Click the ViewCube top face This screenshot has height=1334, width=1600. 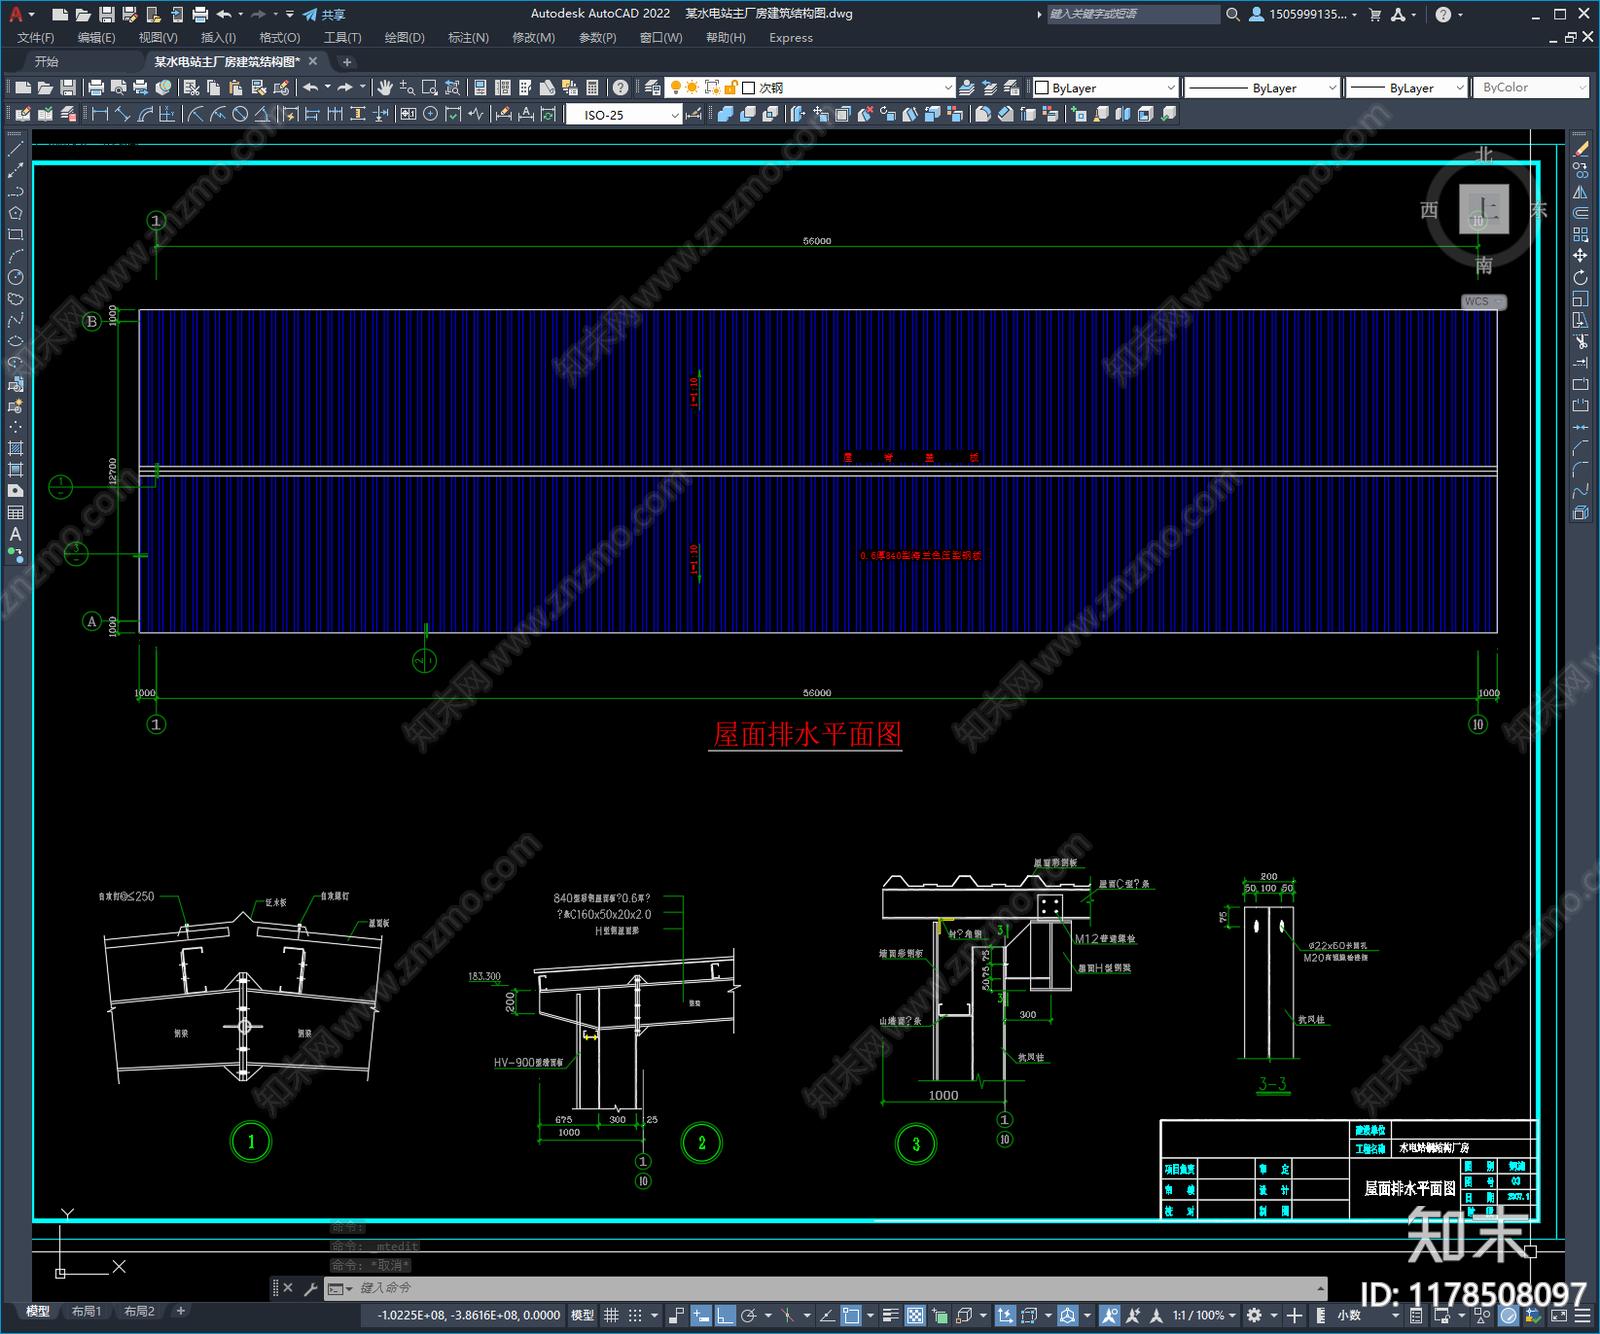1484,210
